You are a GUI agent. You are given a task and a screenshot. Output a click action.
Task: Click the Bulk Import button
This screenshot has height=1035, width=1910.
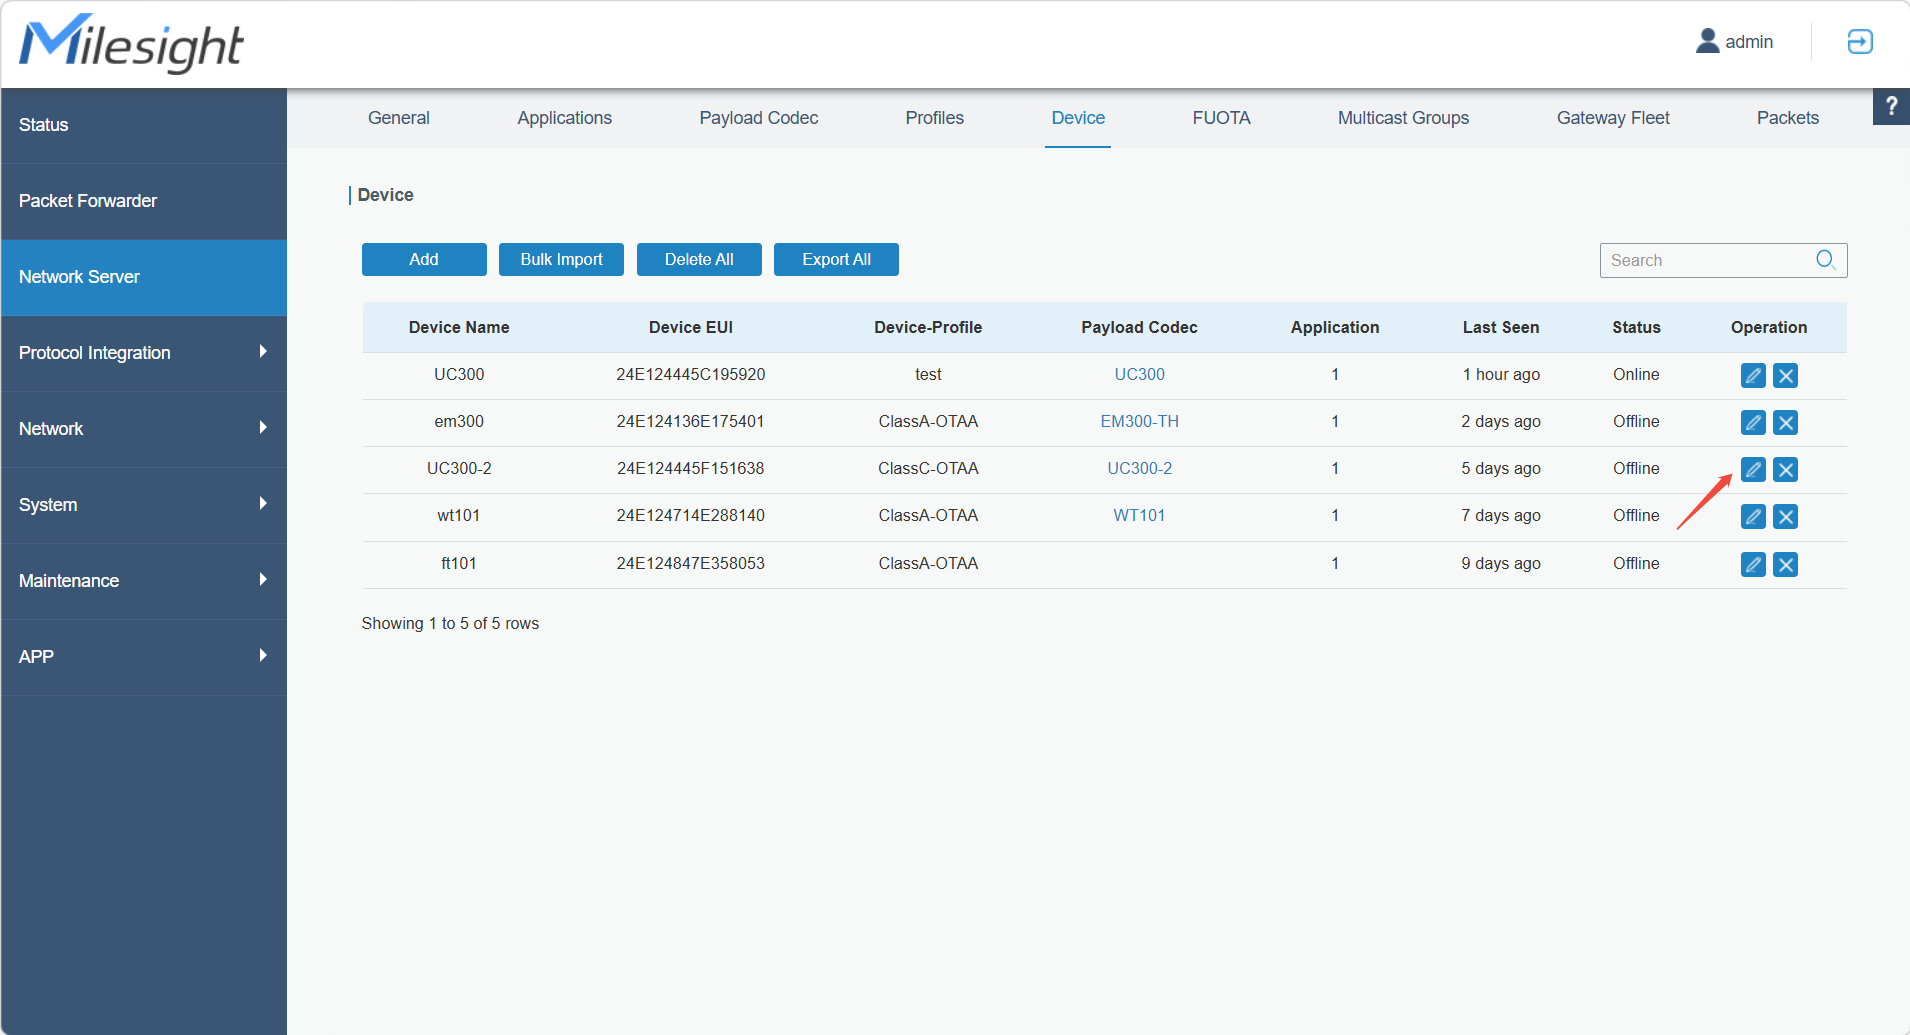tap(561, 259)
